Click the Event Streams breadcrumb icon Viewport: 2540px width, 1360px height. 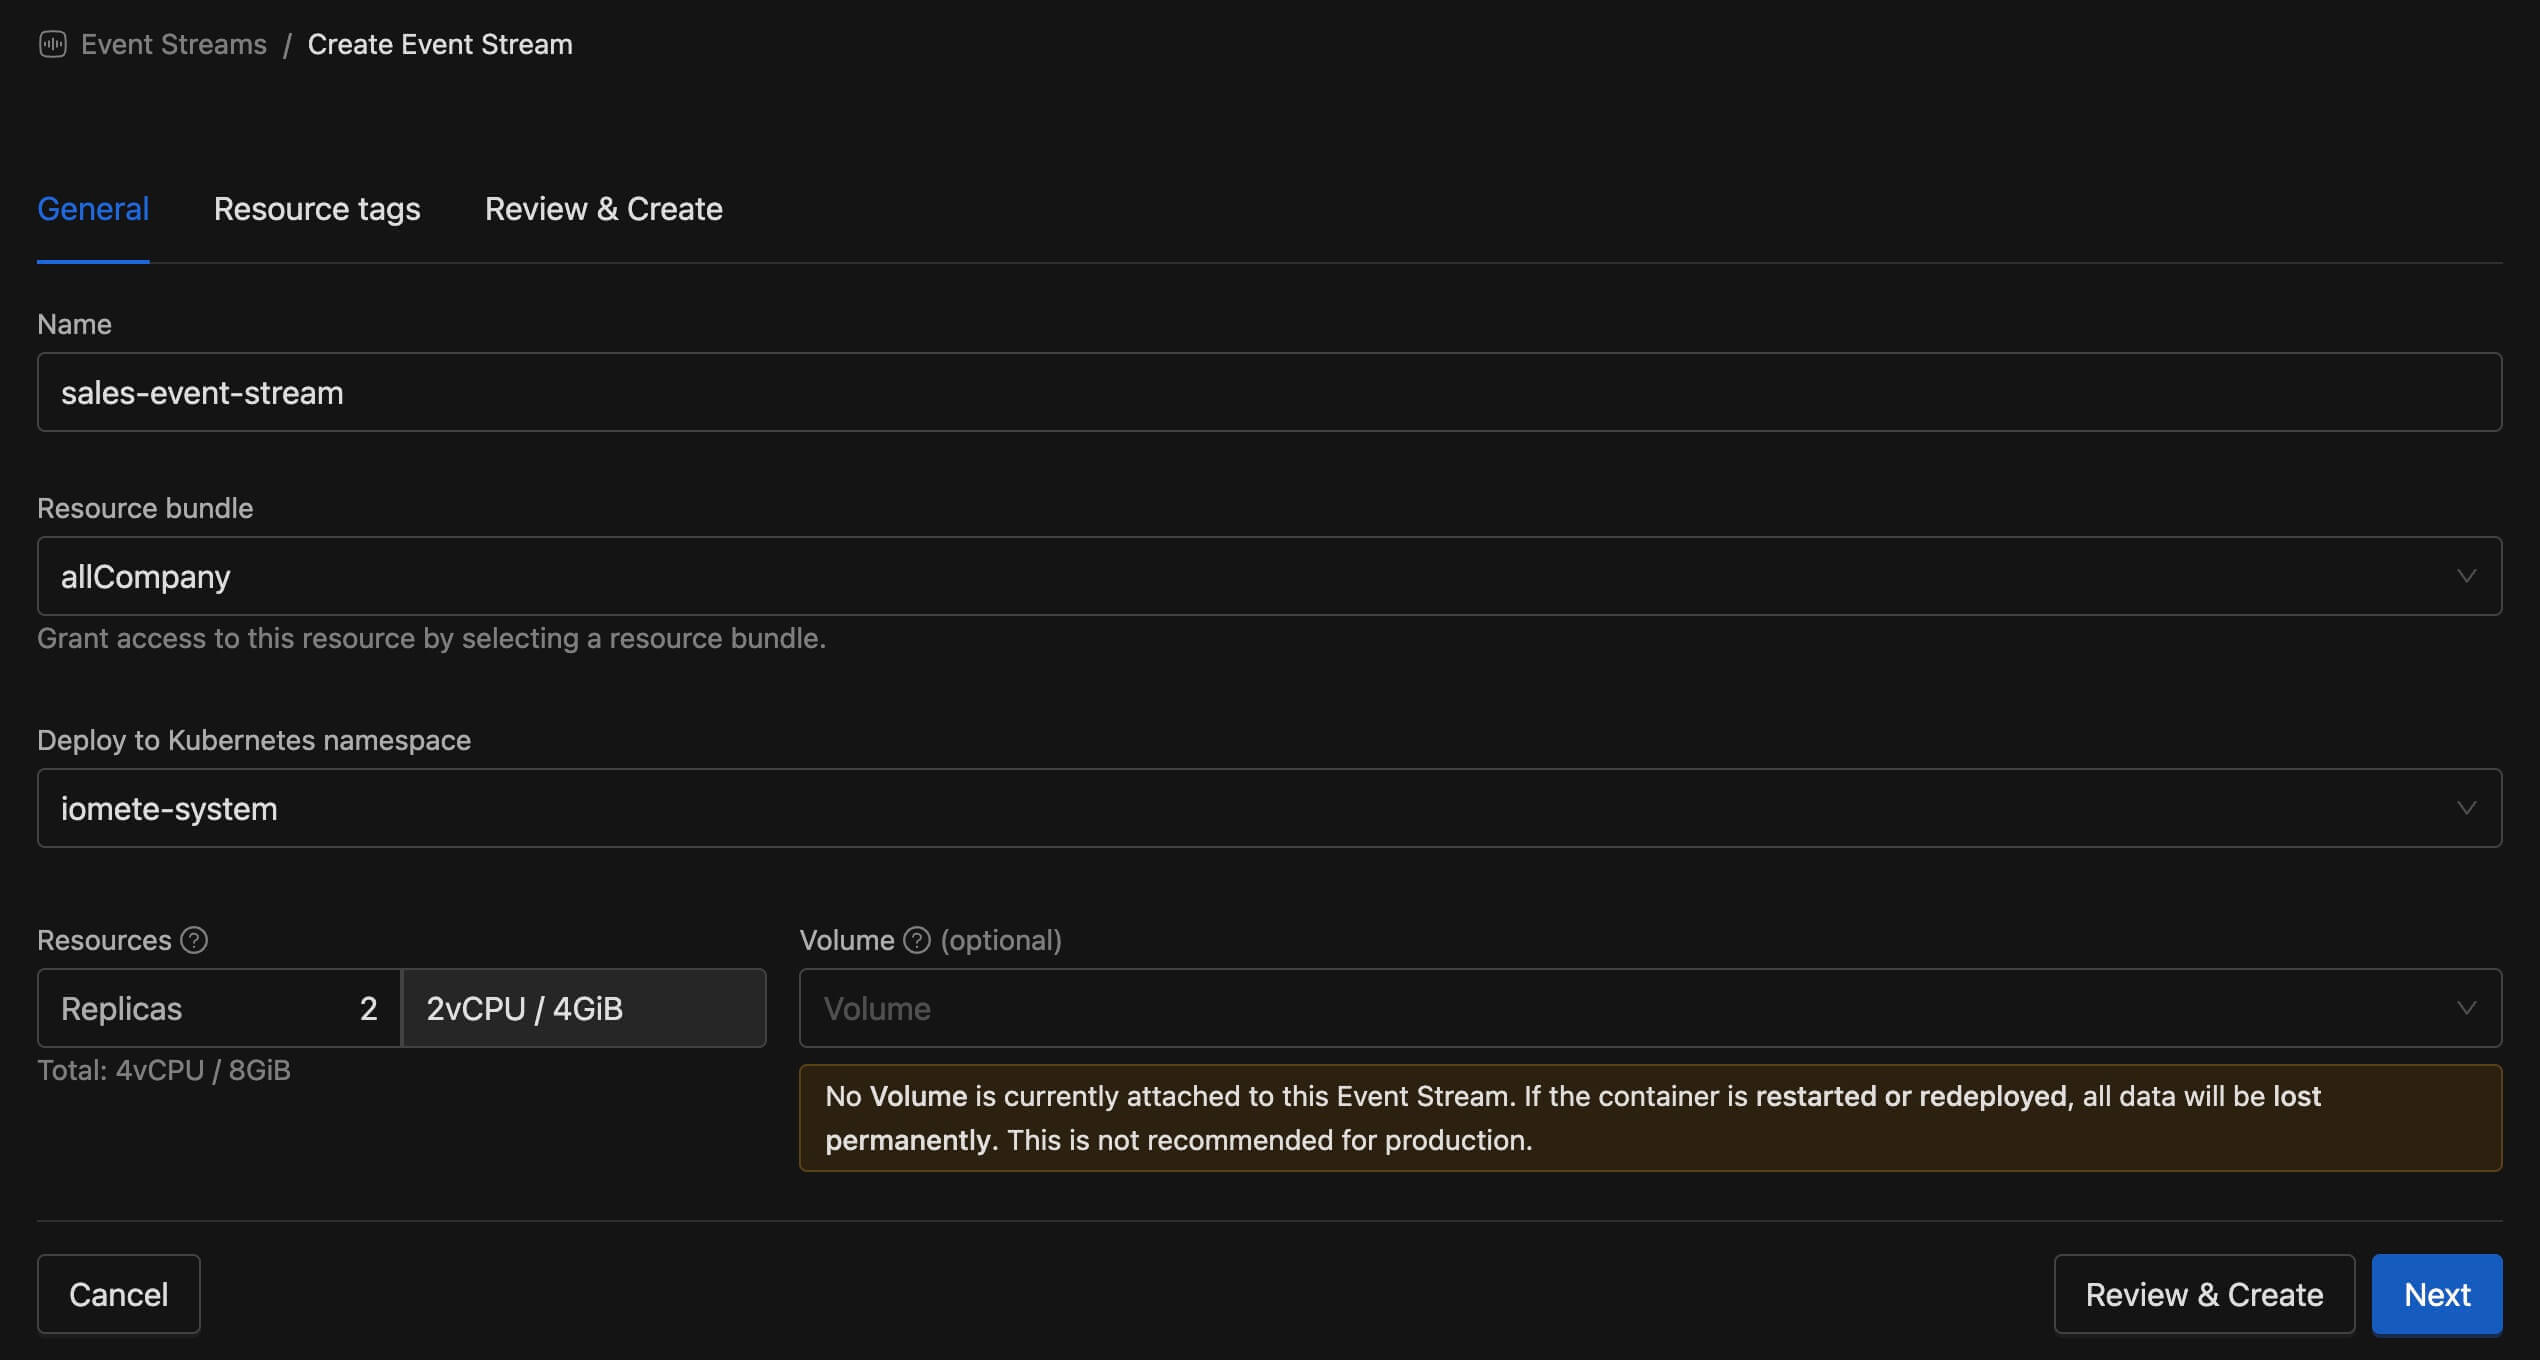click(x=52, y=44)
